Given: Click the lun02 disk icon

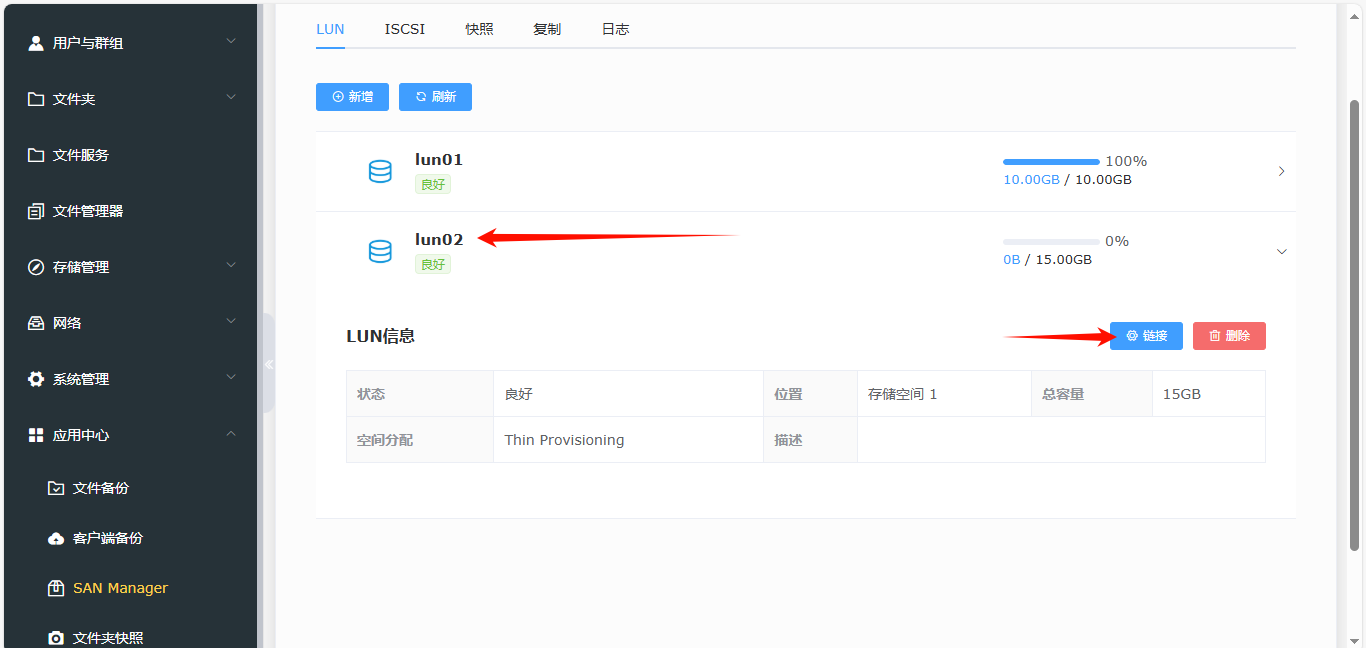Looking at the screenshot, I should click(380, 251).
